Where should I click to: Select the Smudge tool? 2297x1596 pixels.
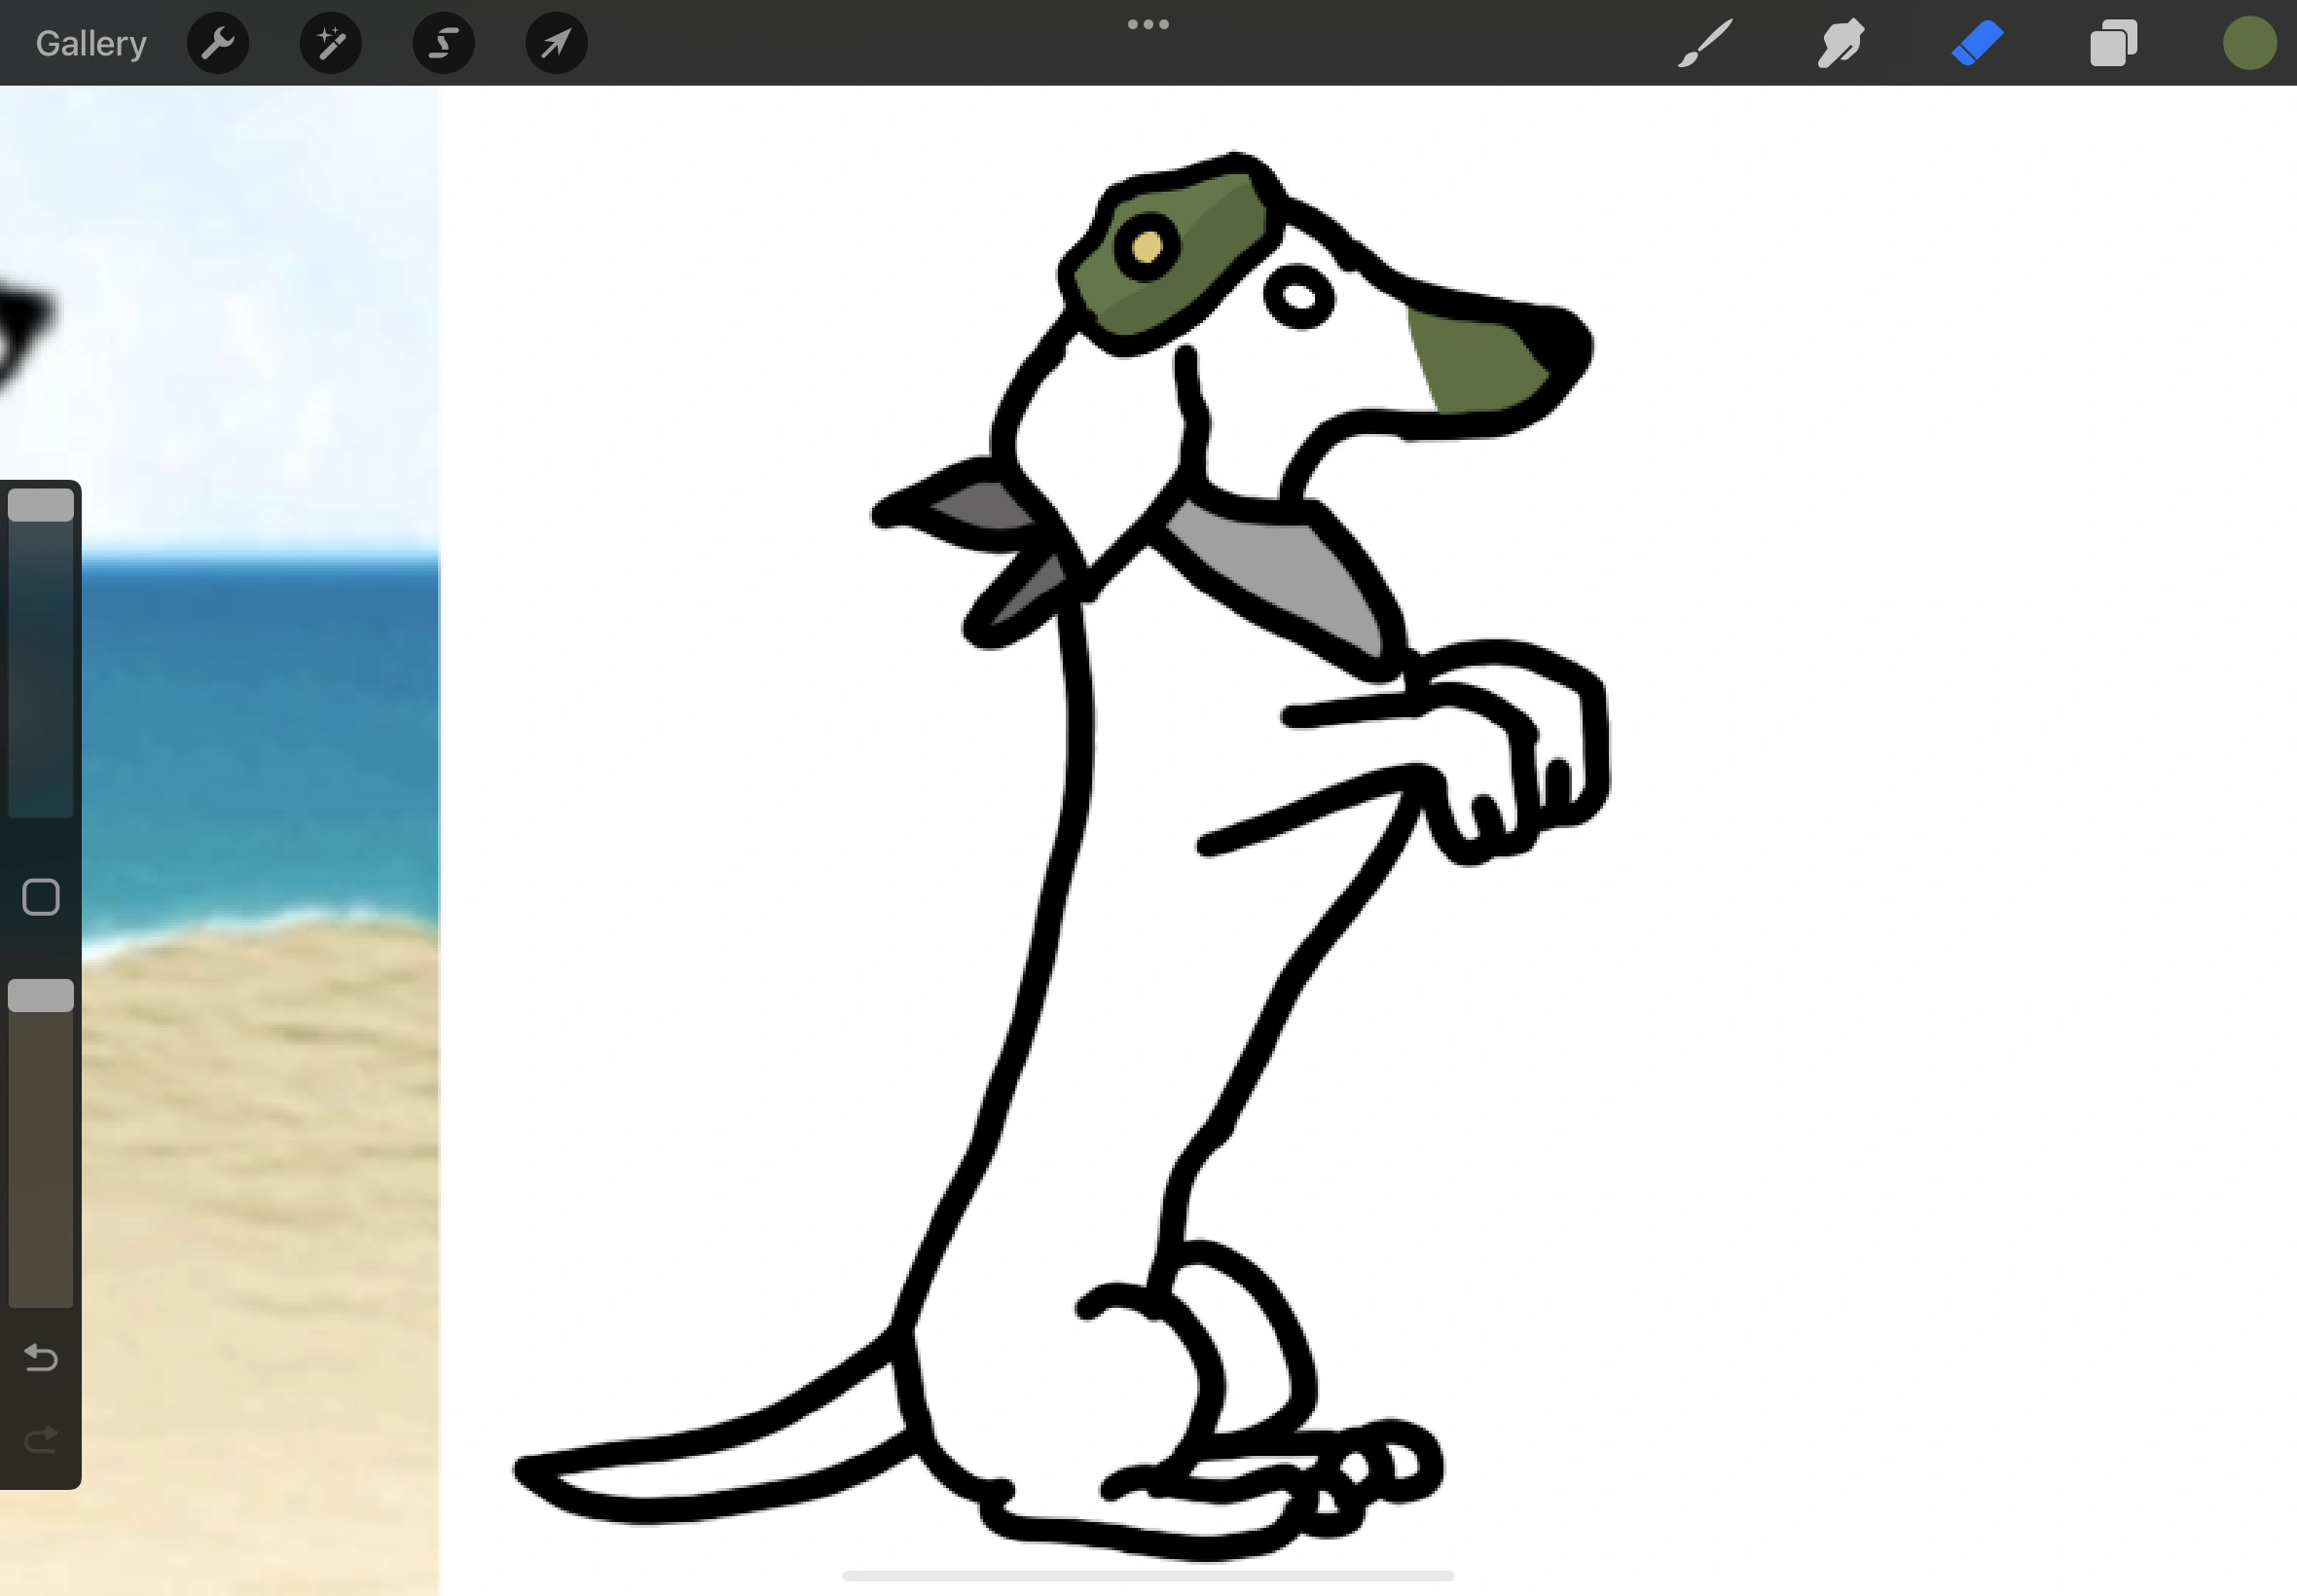coord(1841,43)
